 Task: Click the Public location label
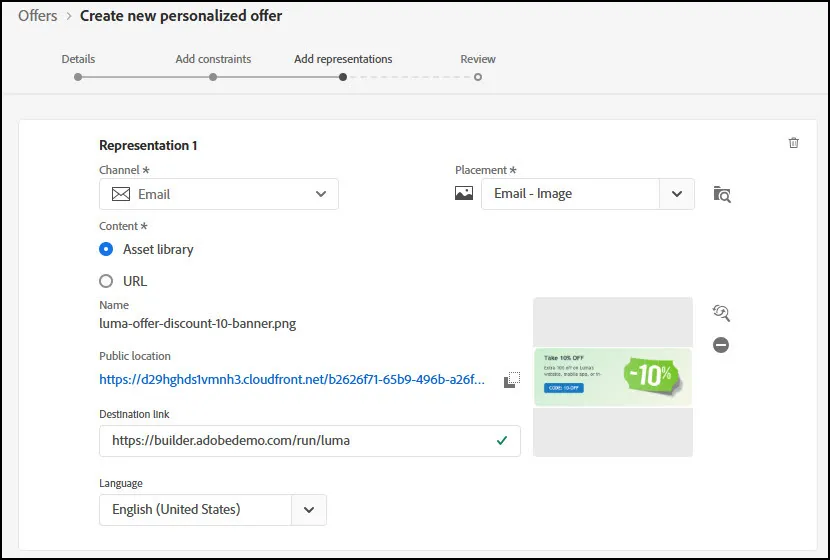click(135, 356)
